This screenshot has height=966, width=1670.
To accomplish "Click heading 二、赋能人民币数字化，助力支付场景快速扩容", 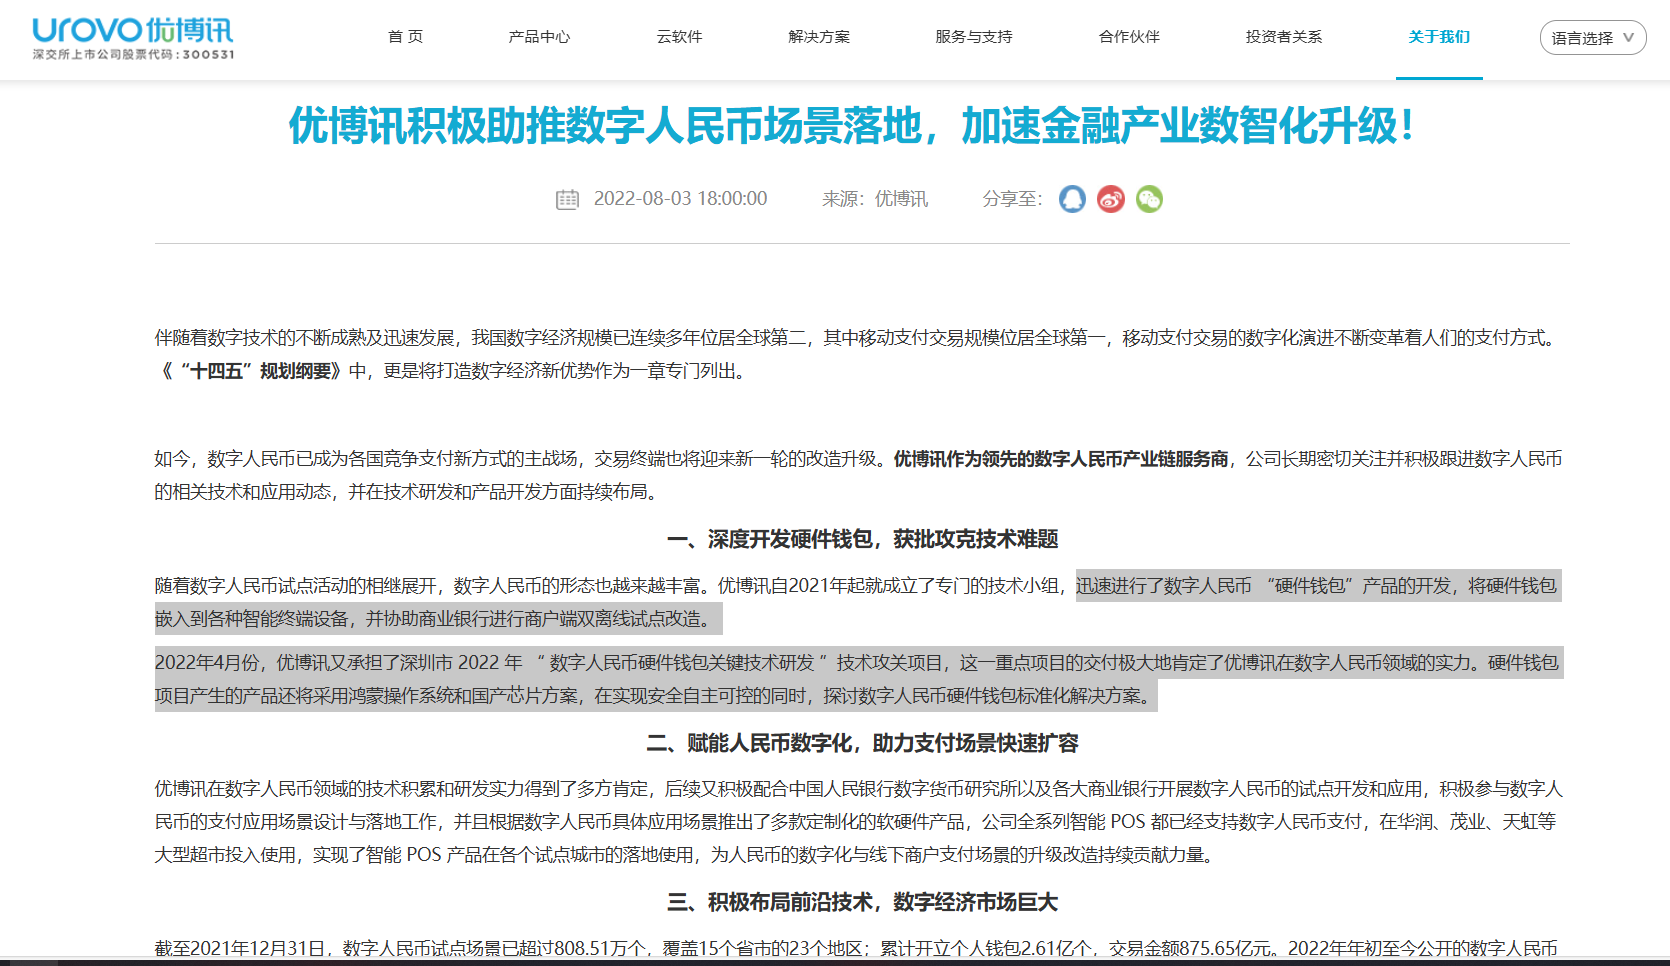I will click(862, 743).
